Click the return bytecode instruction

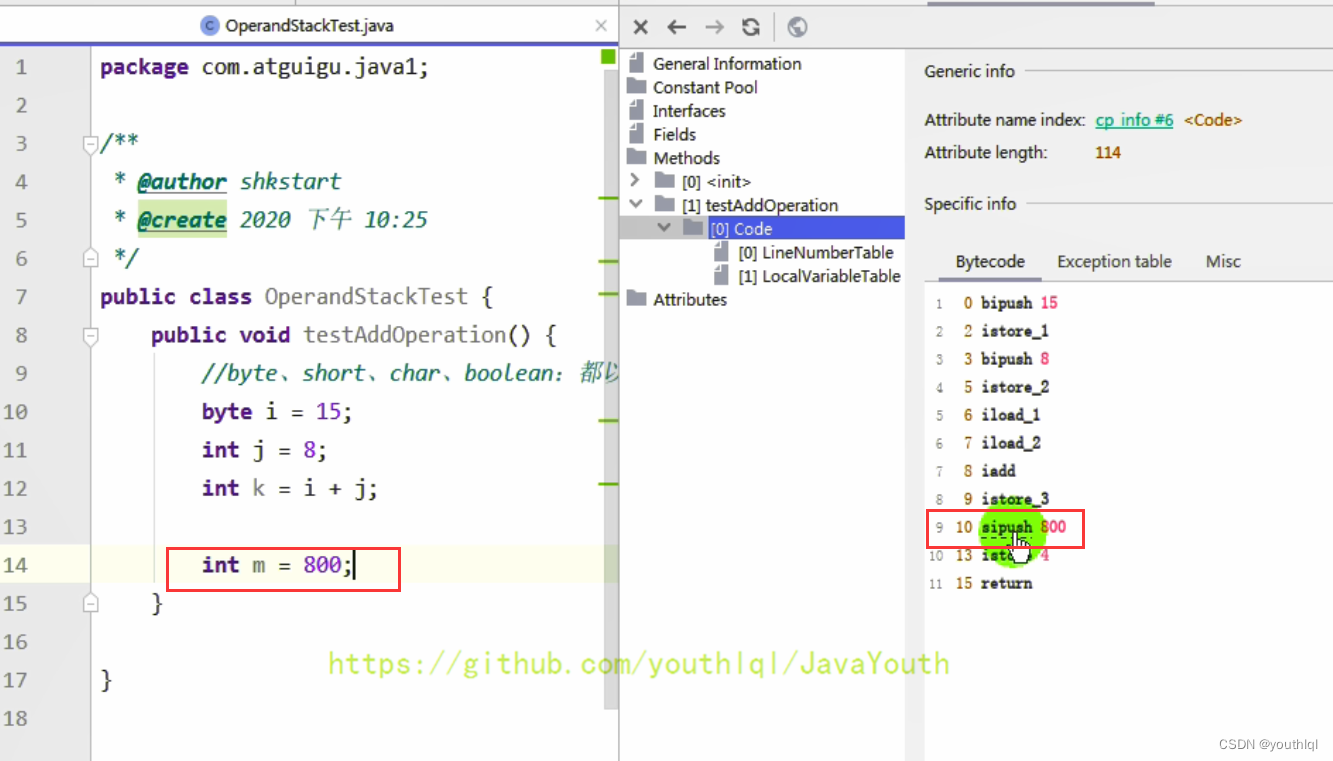[x=1006, y=583]
